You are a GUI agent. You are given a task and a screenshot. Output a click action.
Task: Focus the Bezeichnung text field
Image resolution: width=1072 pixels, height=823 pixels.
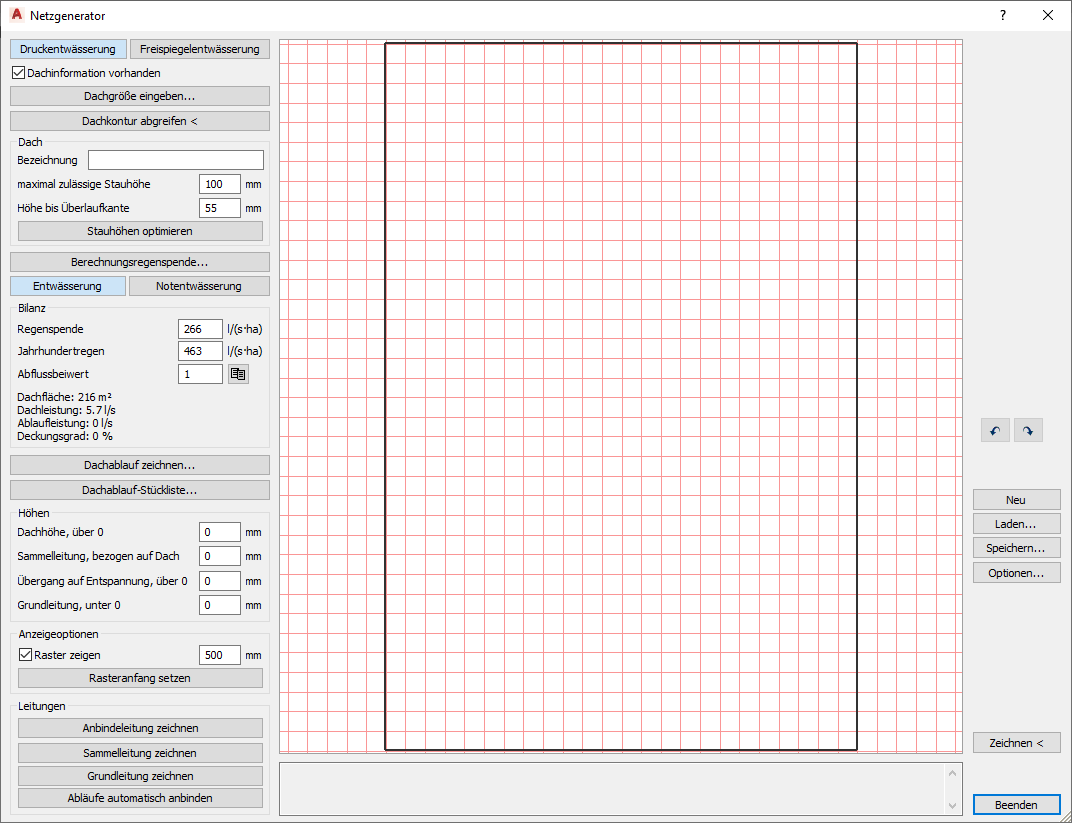click(176, 160)
